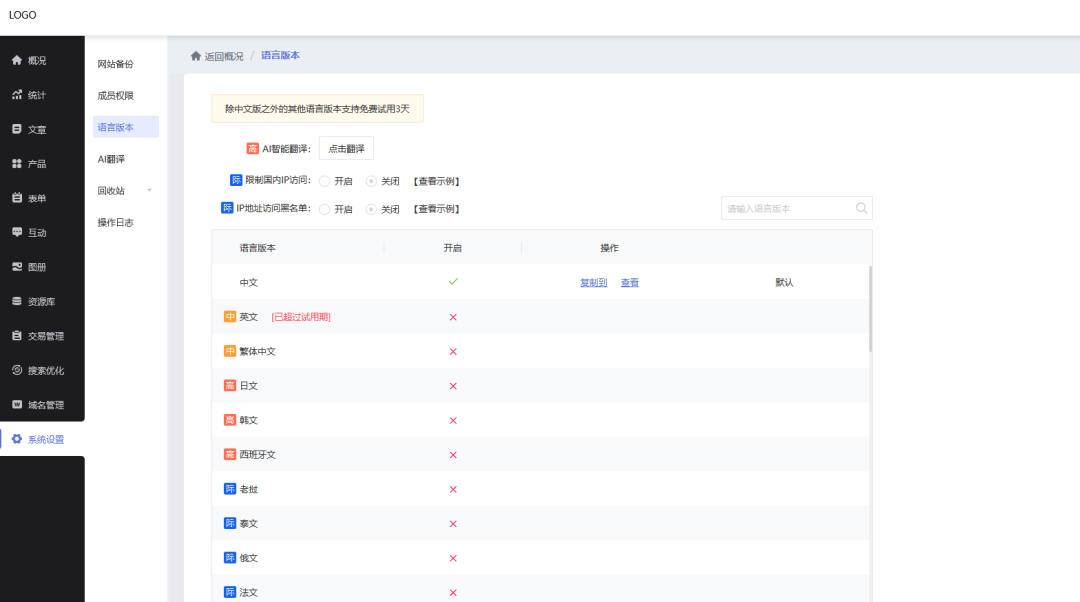Open 操作日志 menu item

(115, 222)
